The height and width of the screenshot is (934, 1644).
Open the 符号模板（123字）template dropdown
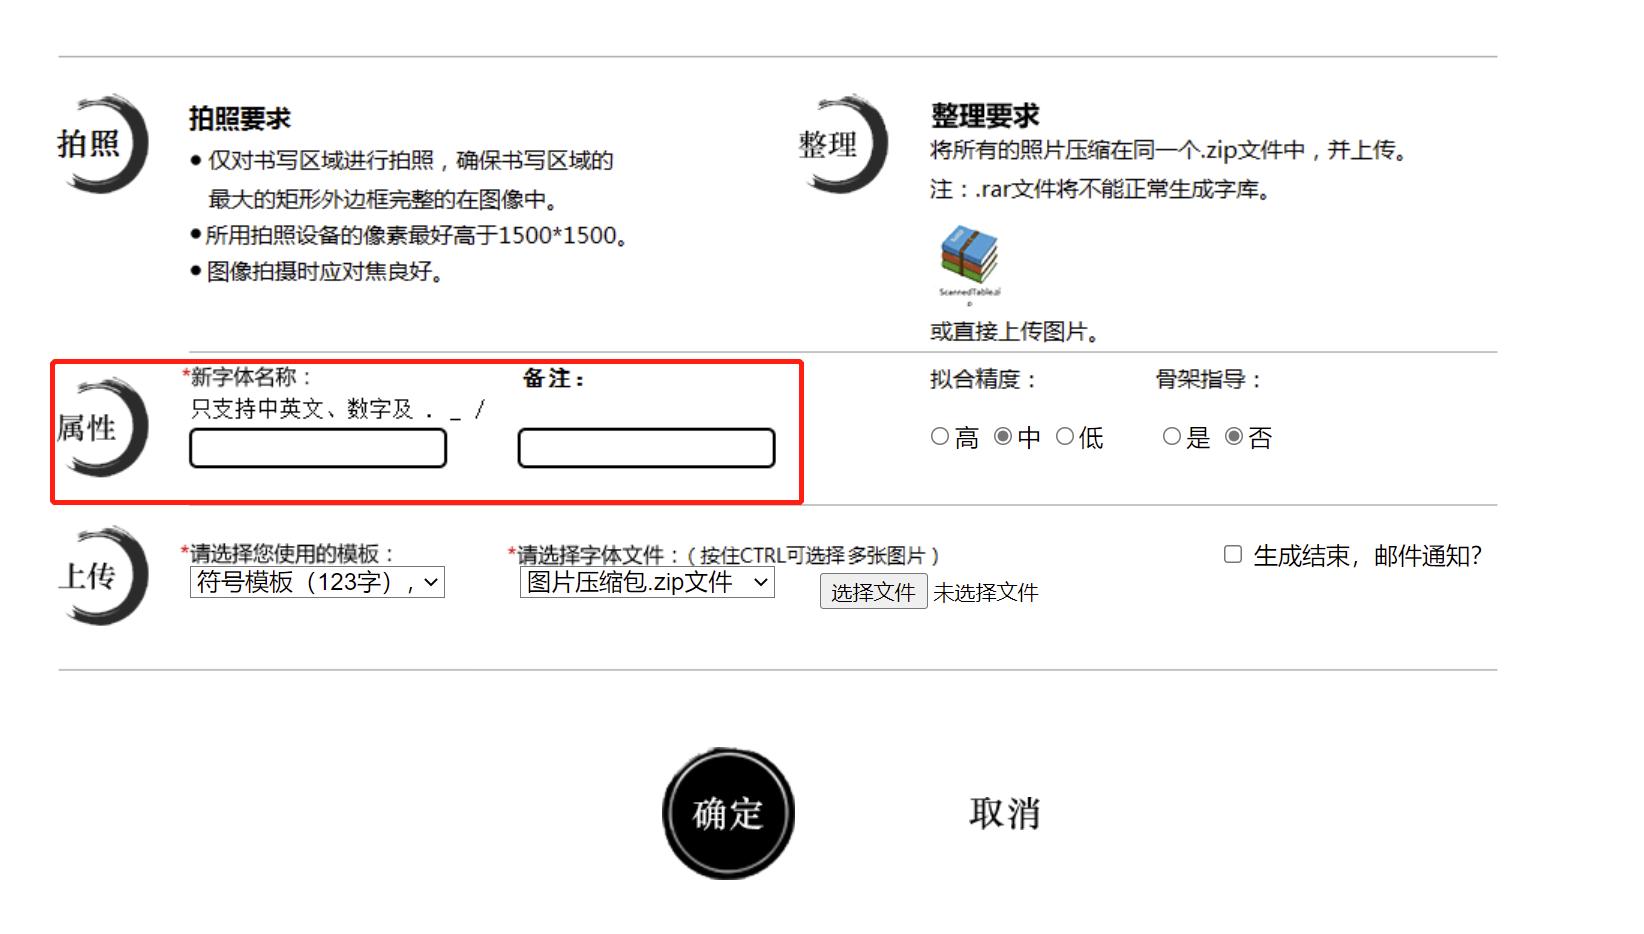tap(316, 583)
